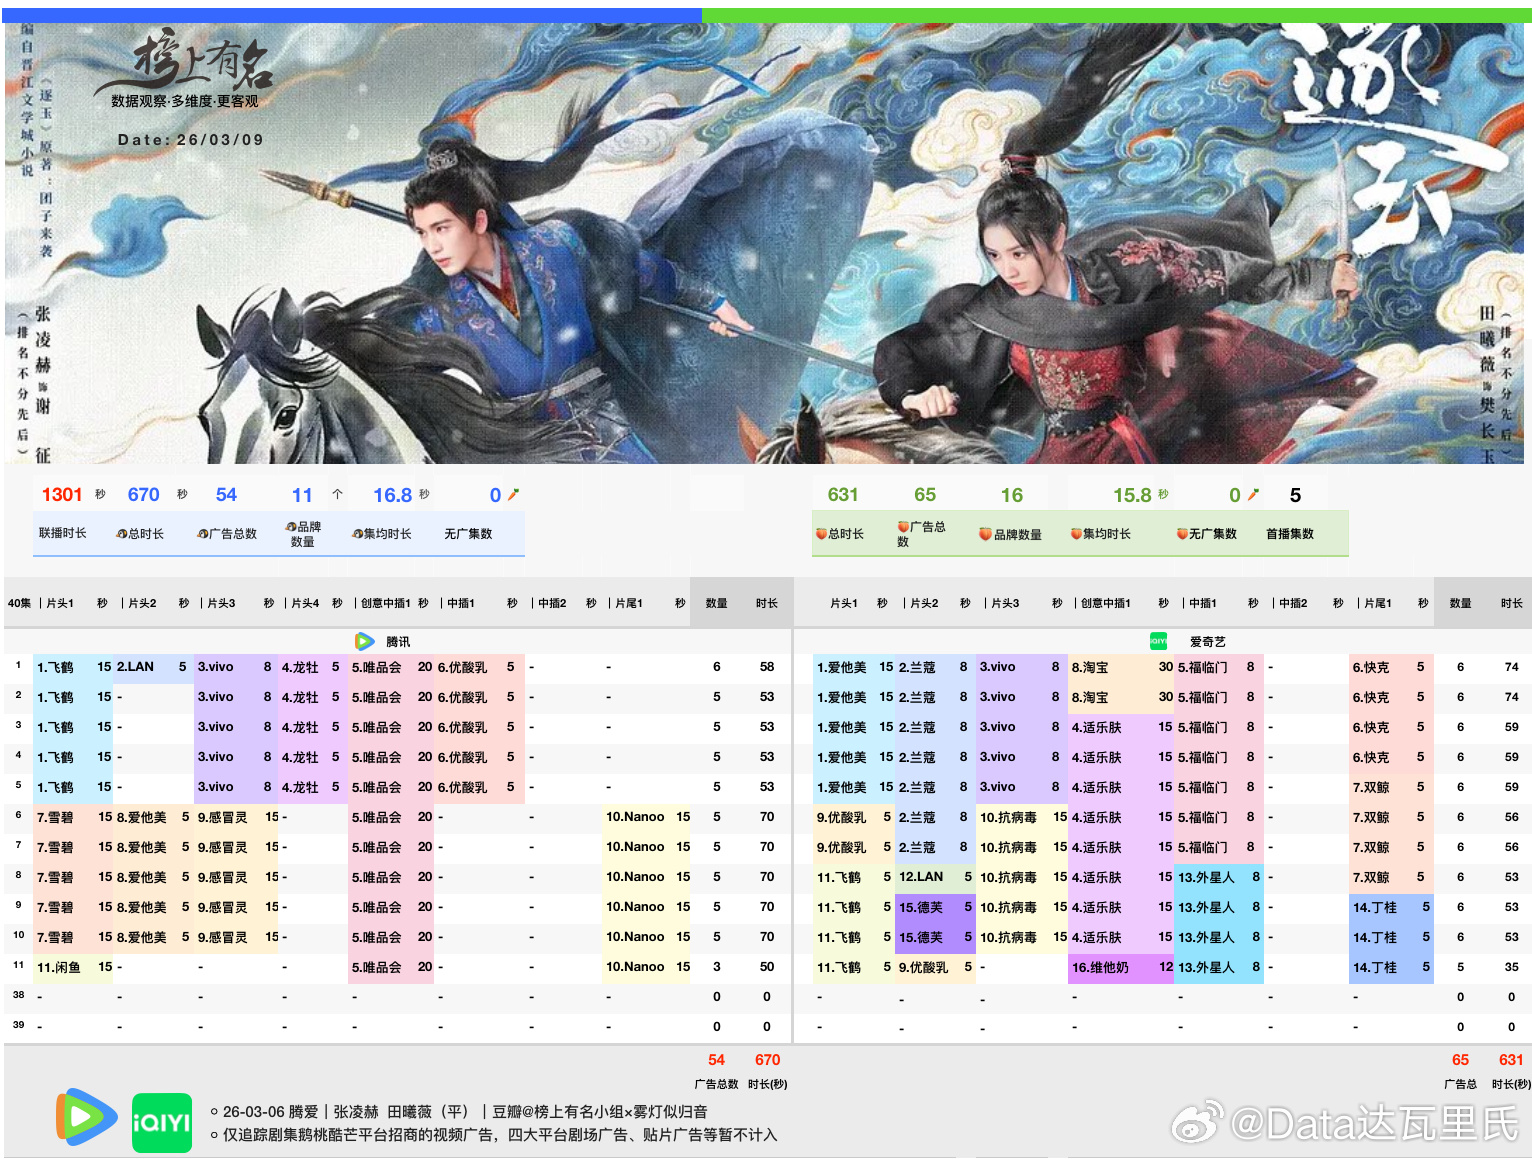Select the 联播时长 label
The width and height of the screenshot is (1532, 1159).
click(x=63, y=533)
